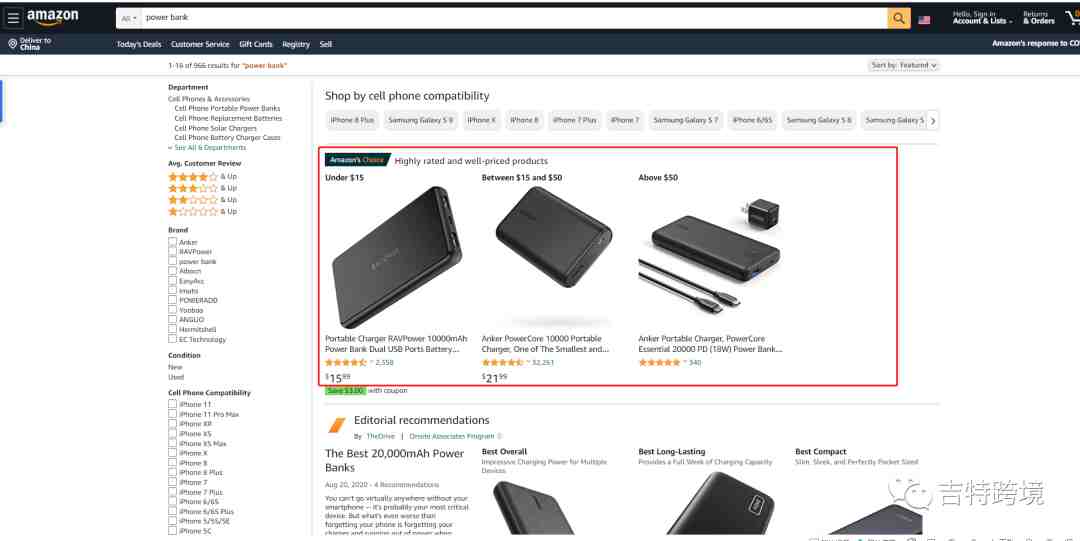Click the orange search magnifier button
Screen dimensions: 1080x541
tap(899, 19)
